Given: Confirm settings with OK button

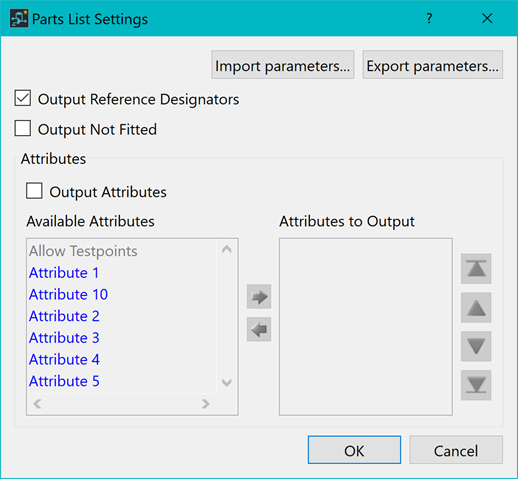Looking at the screenshot, I should click(x=354, y=450).
